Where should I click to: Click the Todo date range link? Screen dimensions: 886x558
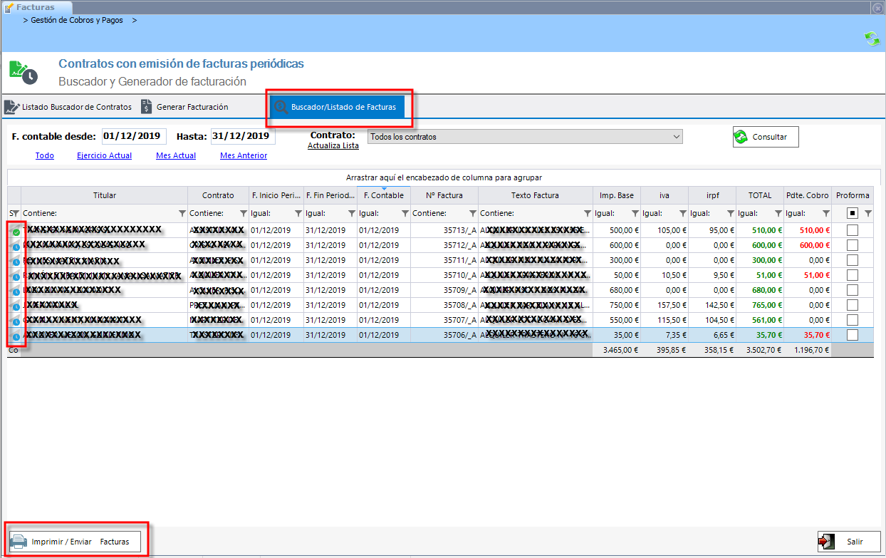pos(45,156)
